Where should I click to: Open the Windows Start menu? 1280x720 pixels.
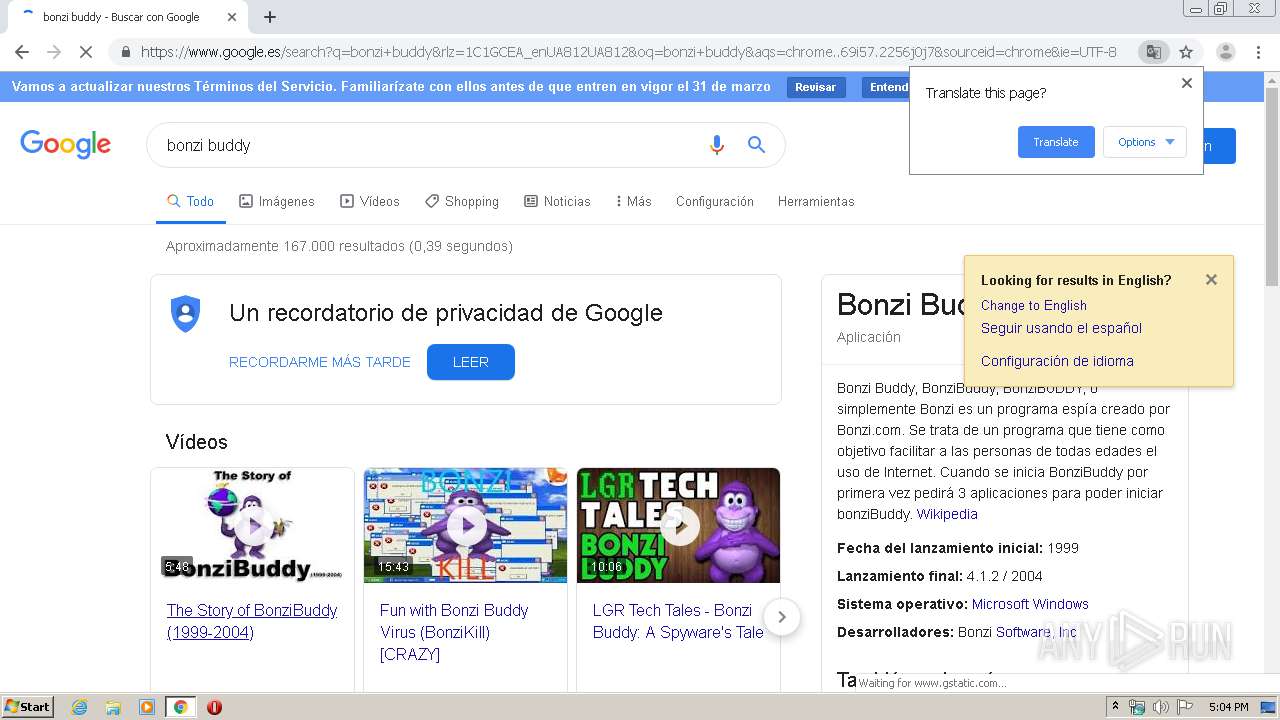click(28, 707)
